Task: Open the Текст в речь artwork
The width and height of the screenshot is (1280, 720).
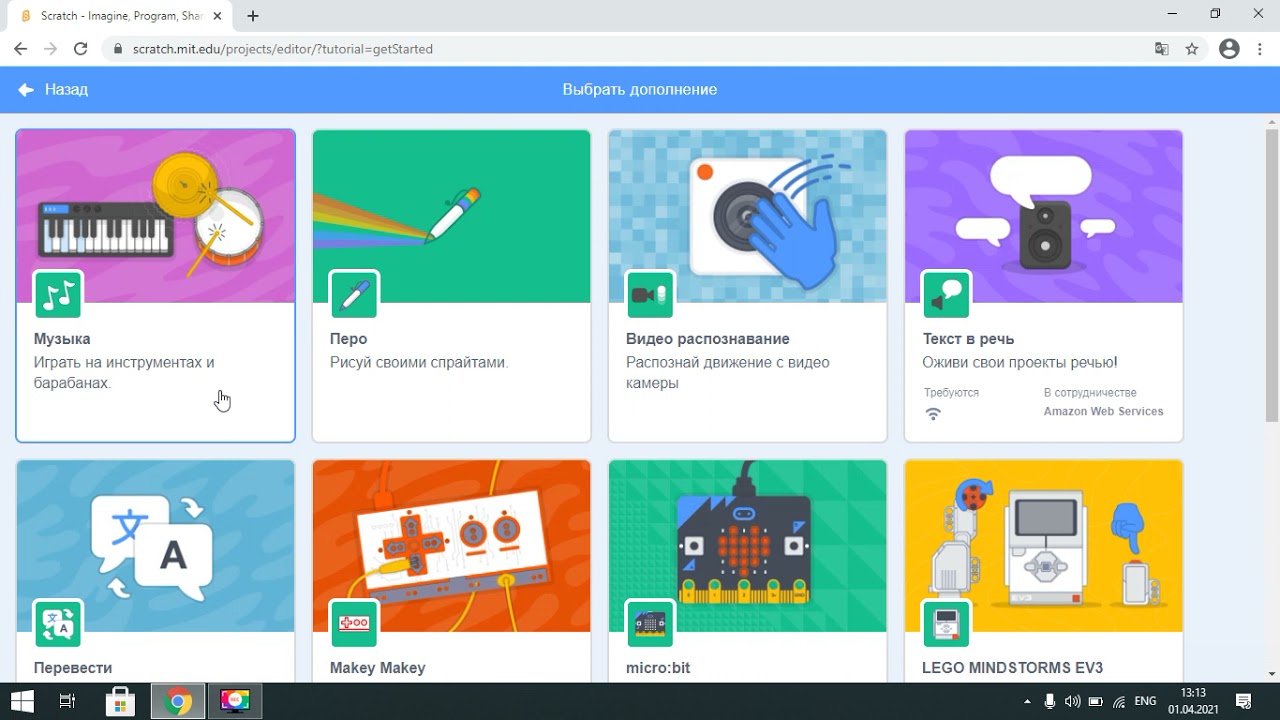Action: coord(1044,216)
